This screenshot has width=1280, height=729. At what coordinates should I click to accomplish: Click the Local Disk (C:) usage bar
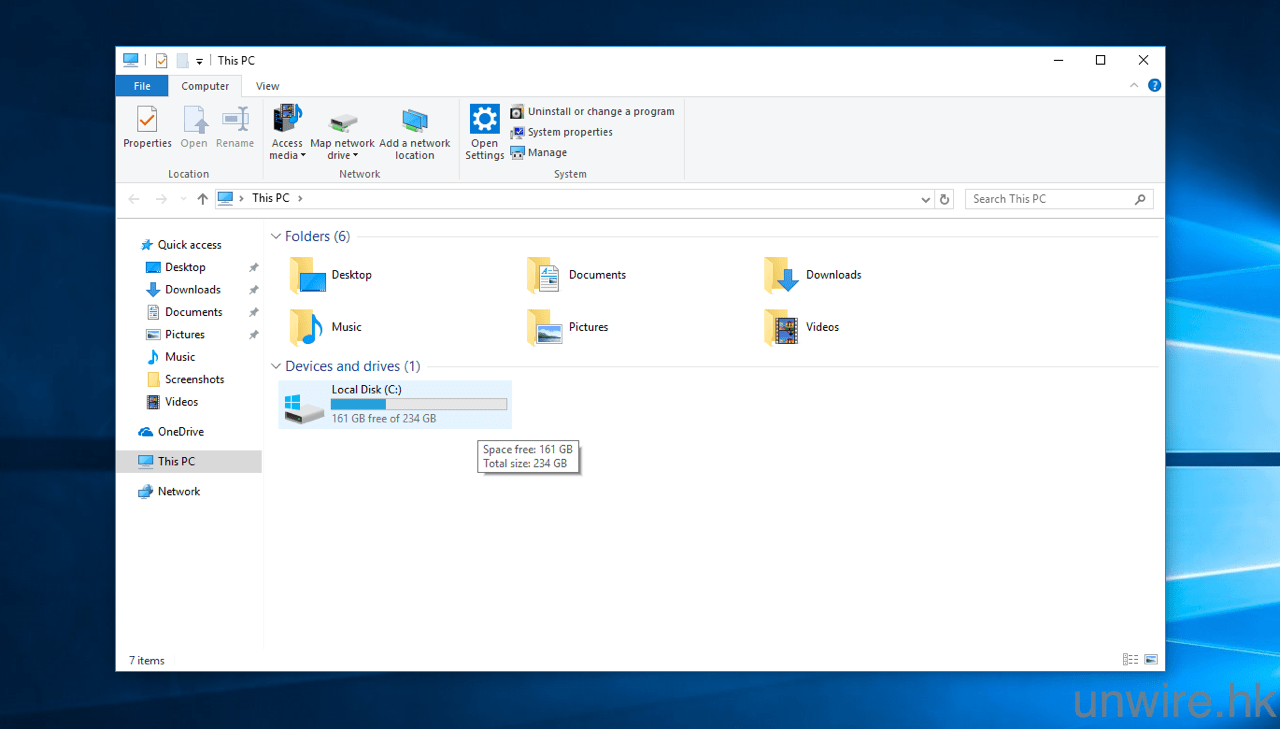(x=419, y=404)
